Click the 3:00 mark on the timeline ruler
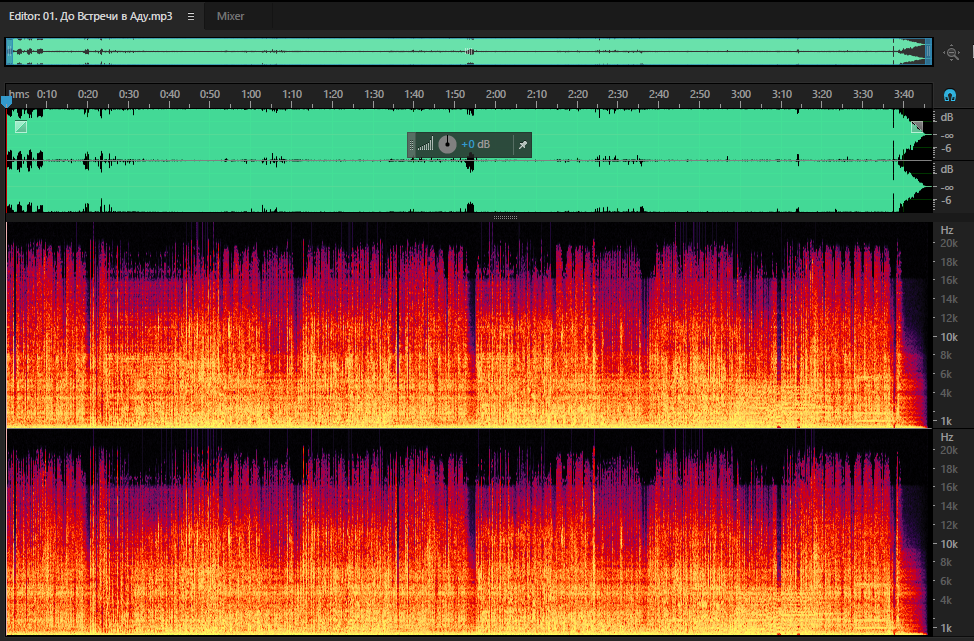Screen dimensions: 974x641 (x=740, y=94)
